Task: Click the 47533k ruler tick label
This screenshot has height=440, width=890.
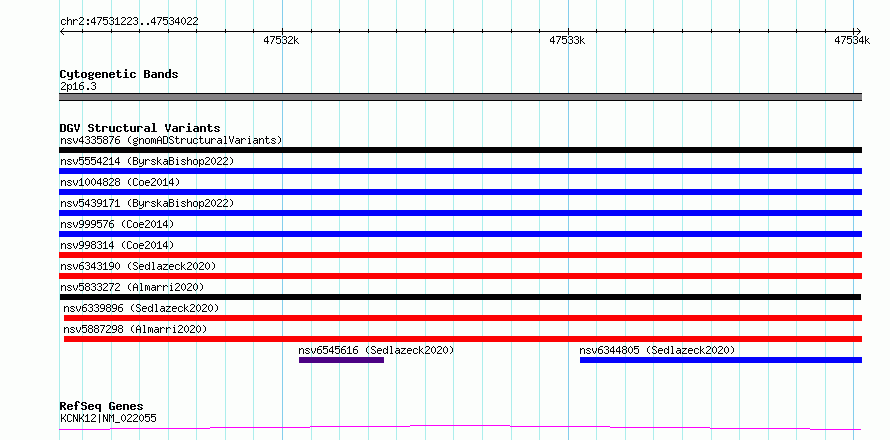Action: pos(568,40)
